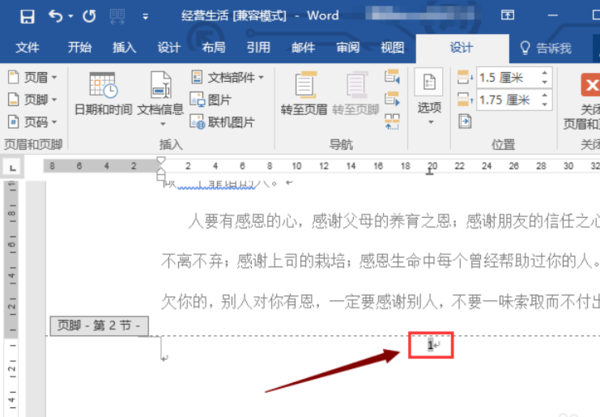Decrease the 1.5 厘米 value
This screenshot has width=600, height=417.
click(545, 82)
